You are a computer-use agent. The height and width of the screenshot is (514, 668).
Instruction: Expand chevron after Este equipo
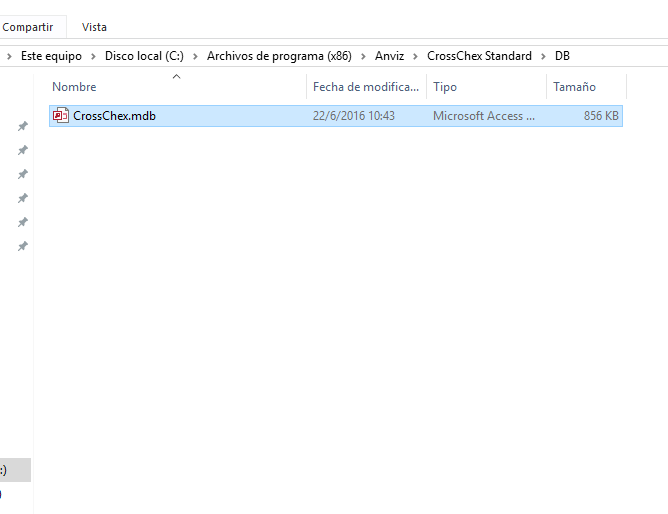[93, 56]
